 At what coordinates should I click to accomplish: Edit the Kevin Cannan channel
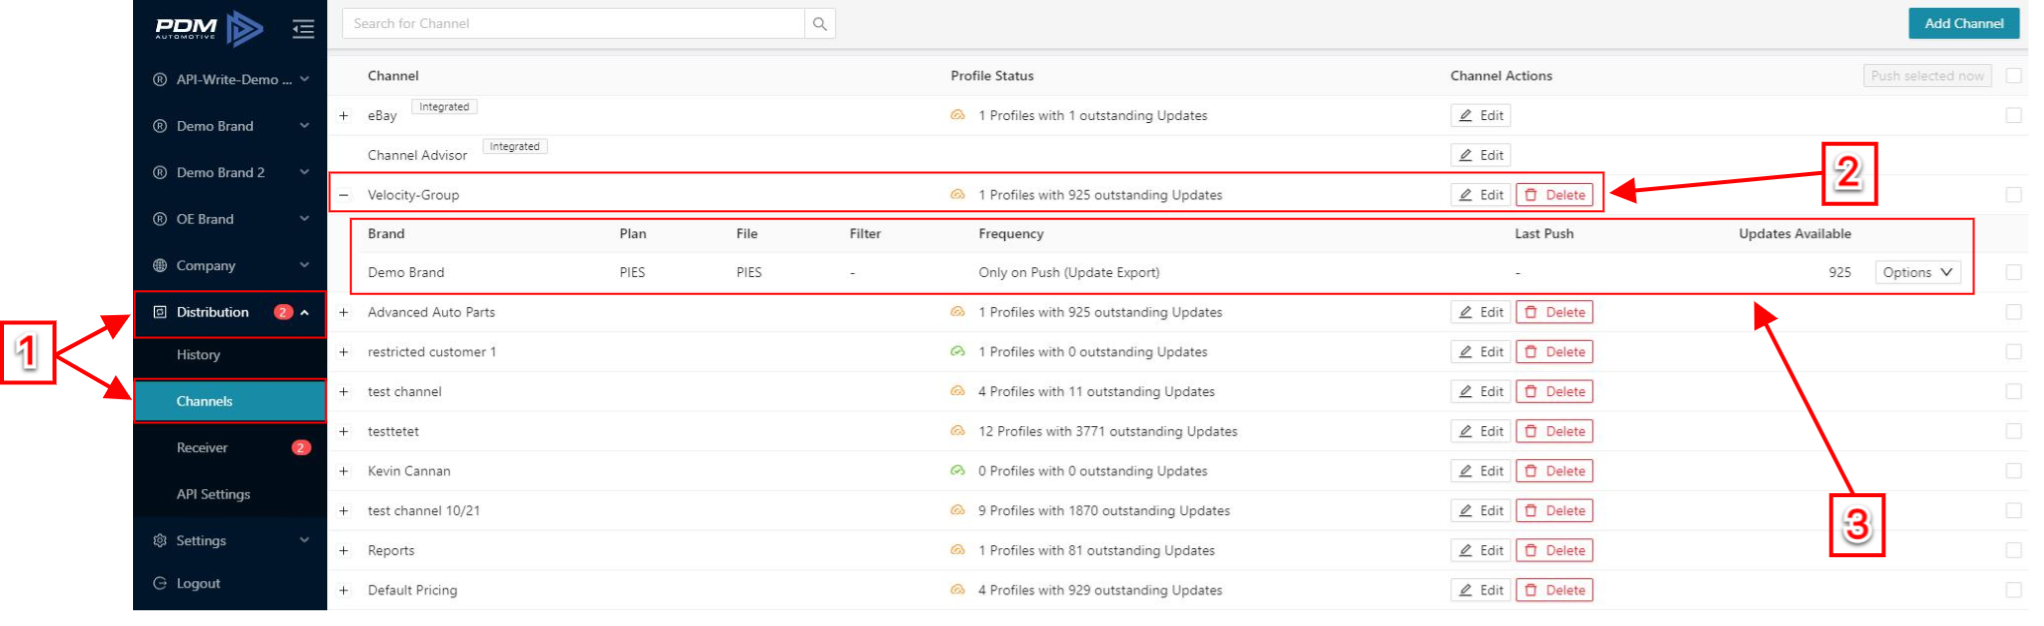1480,470
